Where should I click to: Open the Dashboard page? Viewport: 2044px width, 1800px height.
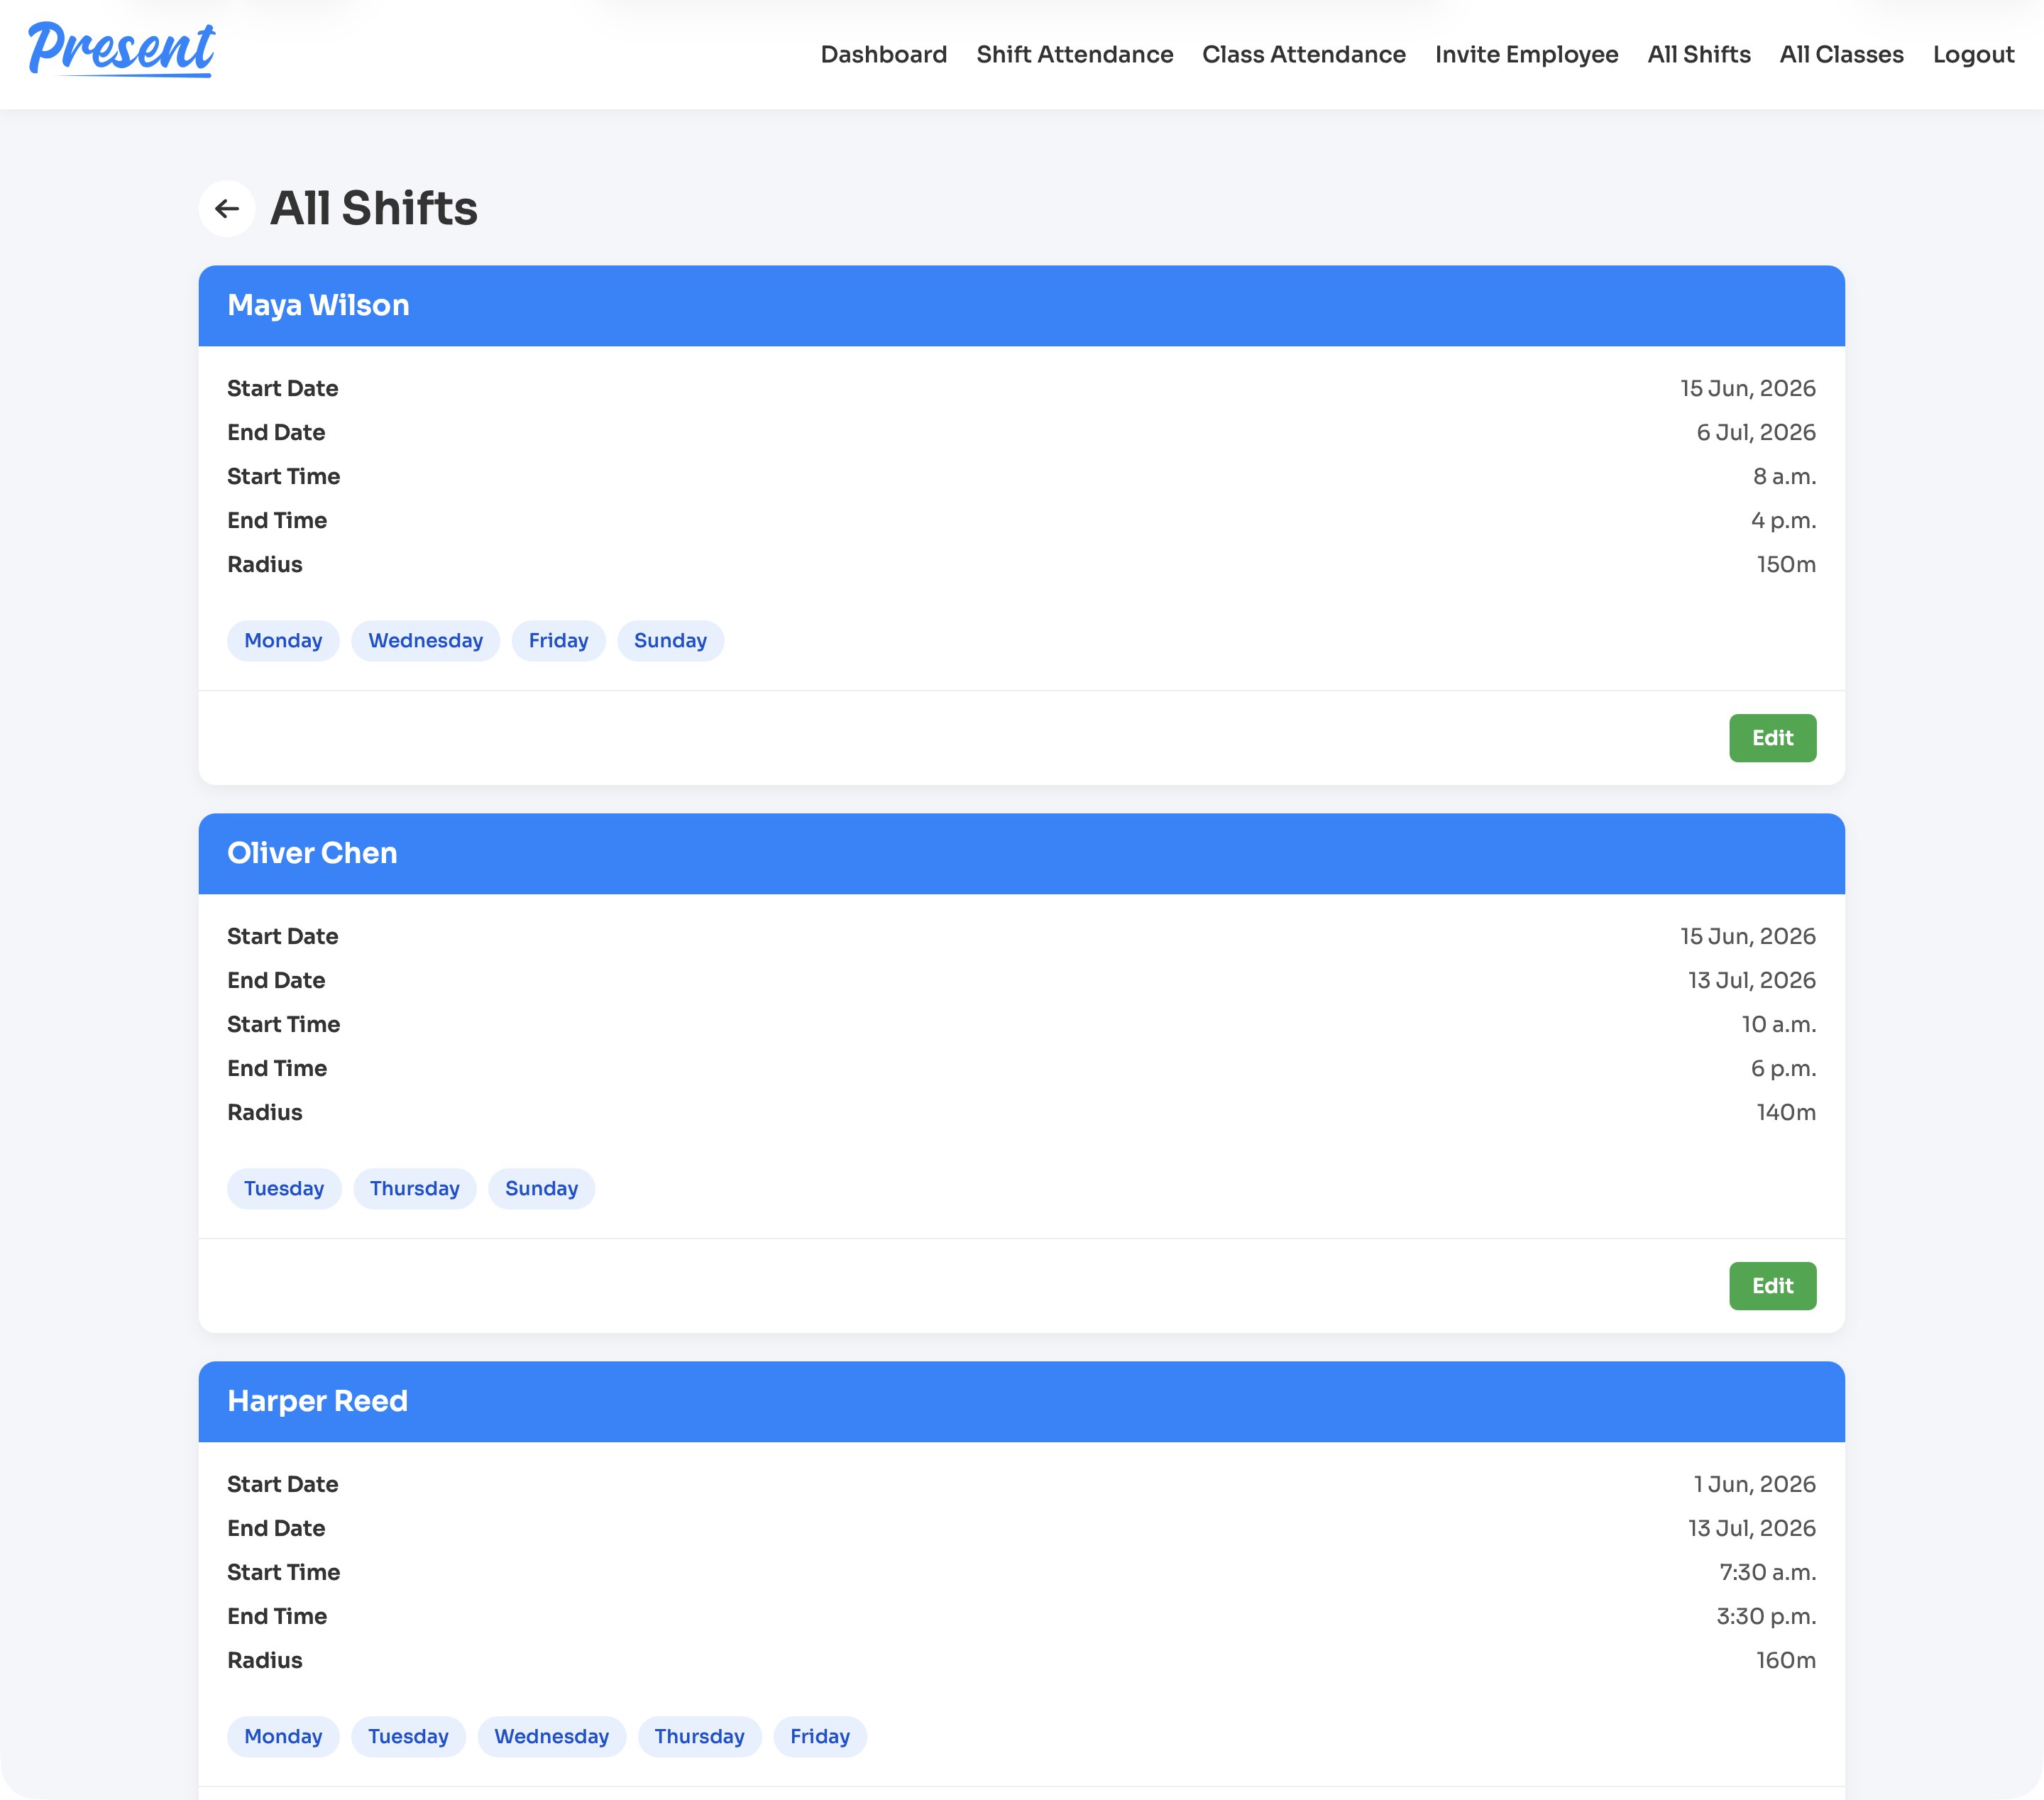pyautogui.click(x=883, y=54)
